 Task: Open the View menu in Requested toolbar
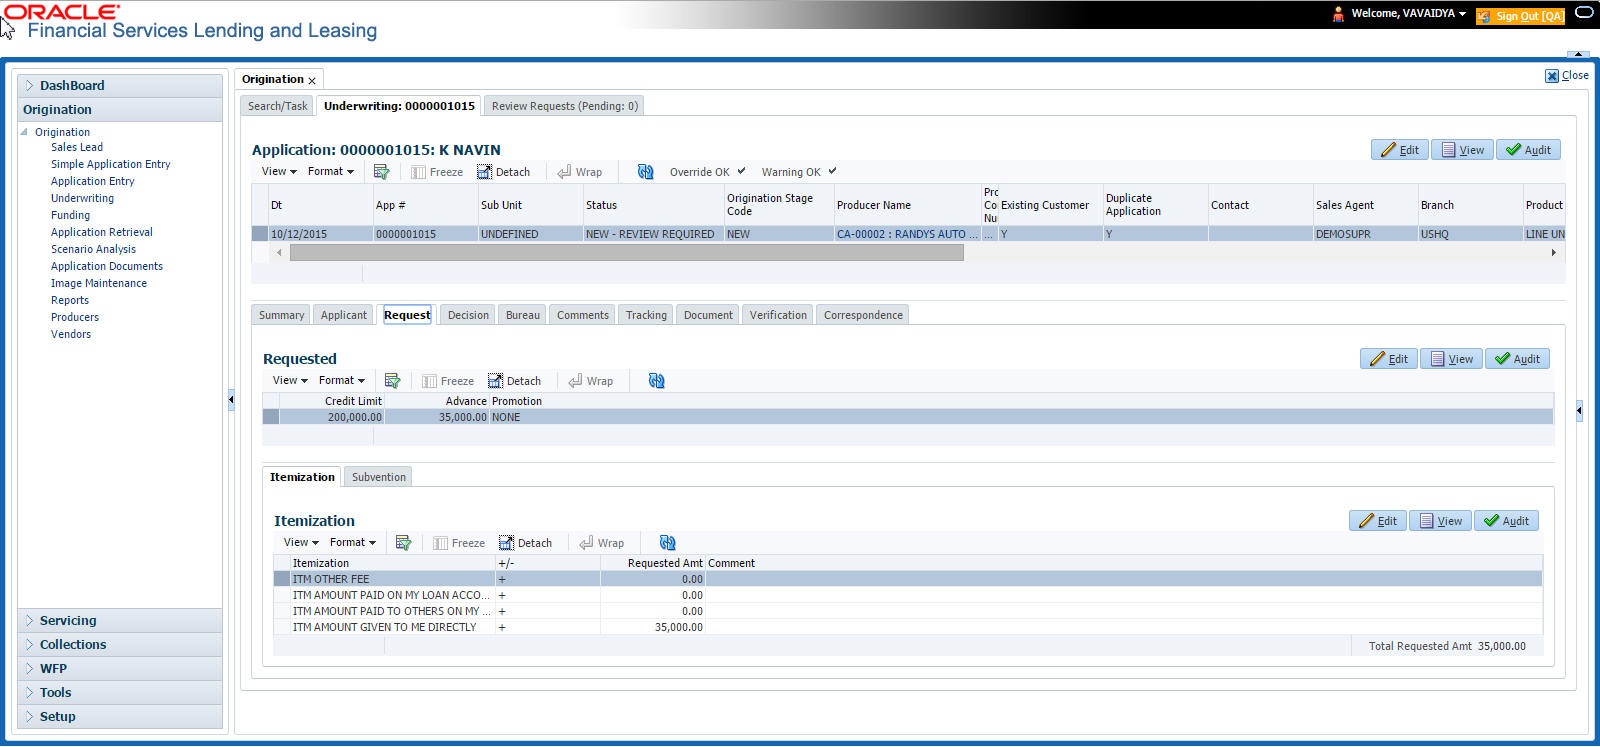point(290,380)
